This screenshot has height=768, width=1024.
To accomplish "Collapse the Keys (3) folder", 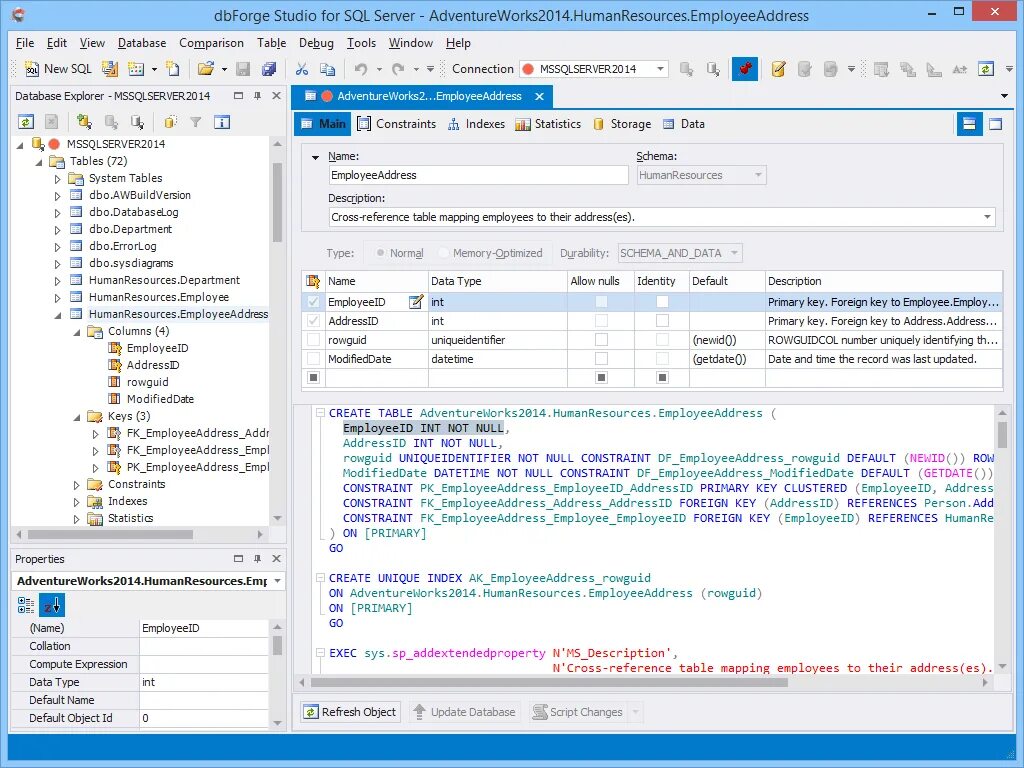I will (76, 417).
